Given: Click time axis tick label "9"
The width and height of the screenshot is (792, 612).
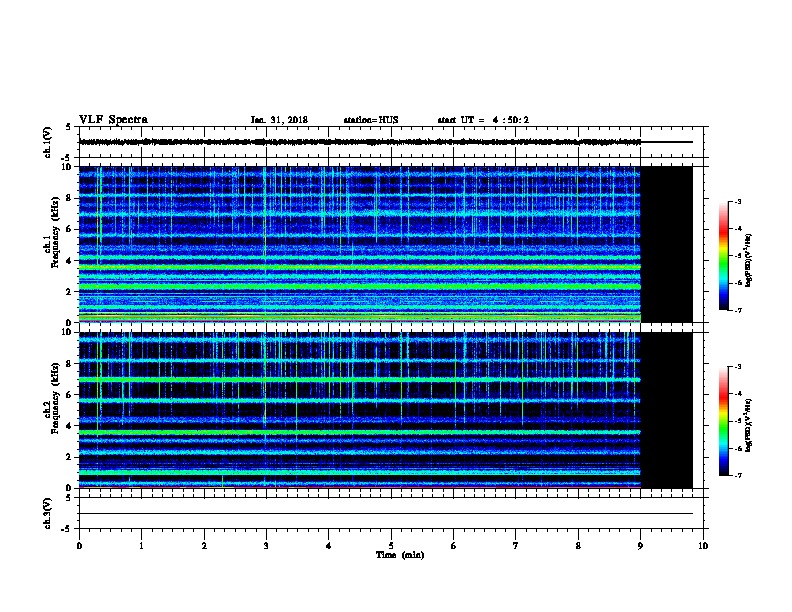Looking at the screenshot, I should point(640,546).
